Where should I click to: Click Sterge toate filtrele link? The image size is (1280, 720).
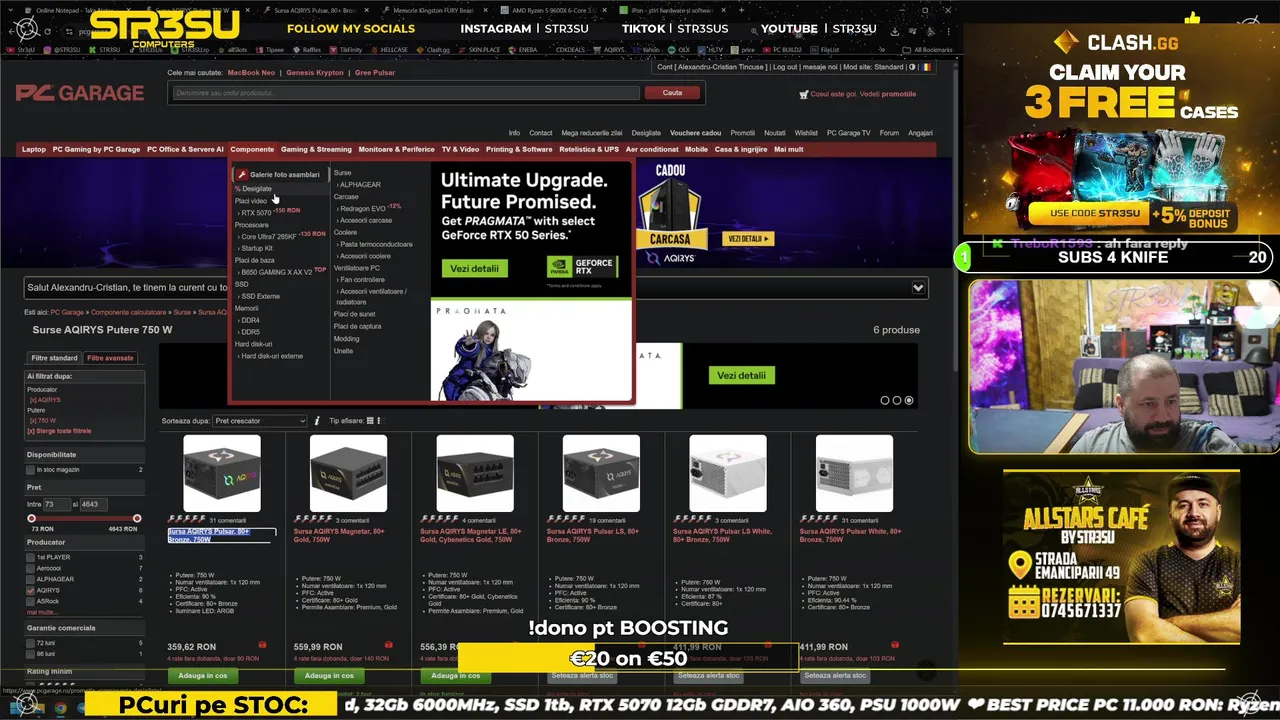[60, 431]
